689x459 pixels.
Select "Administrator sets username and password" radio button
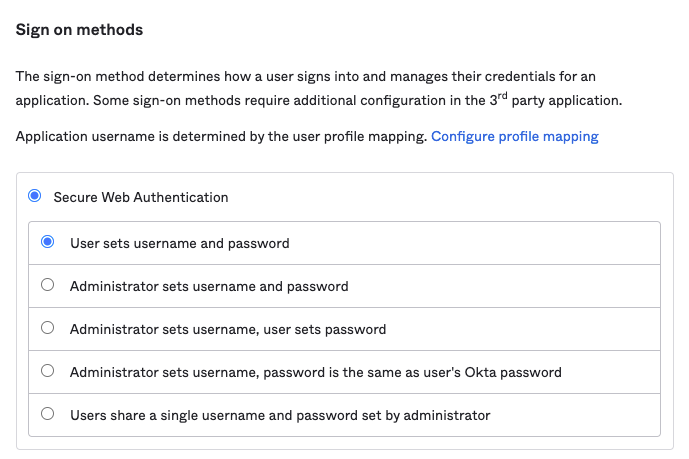tap(47, 286)
